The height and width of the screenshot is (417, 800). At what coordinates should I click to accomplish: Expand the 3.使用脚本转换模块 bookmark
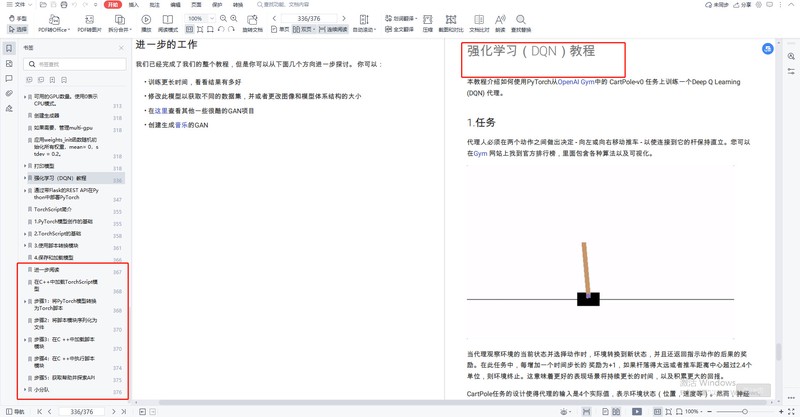[25, 246]
